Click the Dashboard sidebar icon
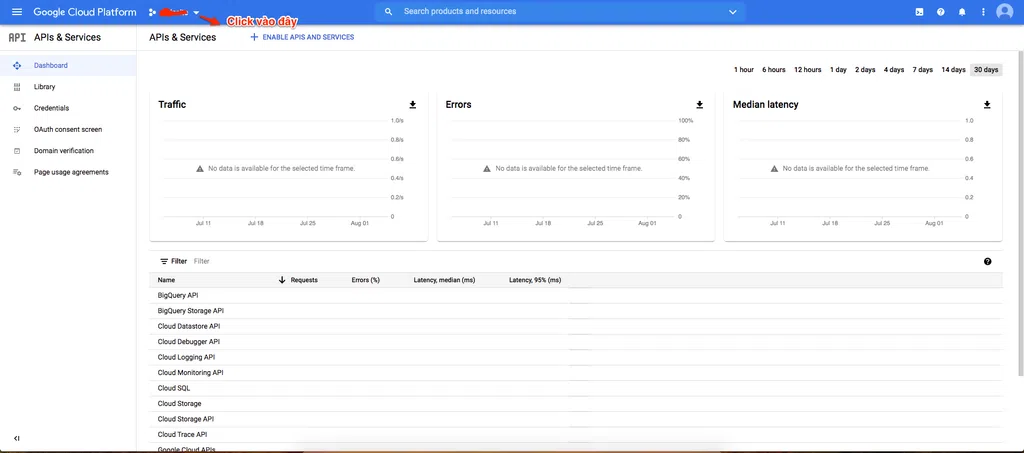 17,65
